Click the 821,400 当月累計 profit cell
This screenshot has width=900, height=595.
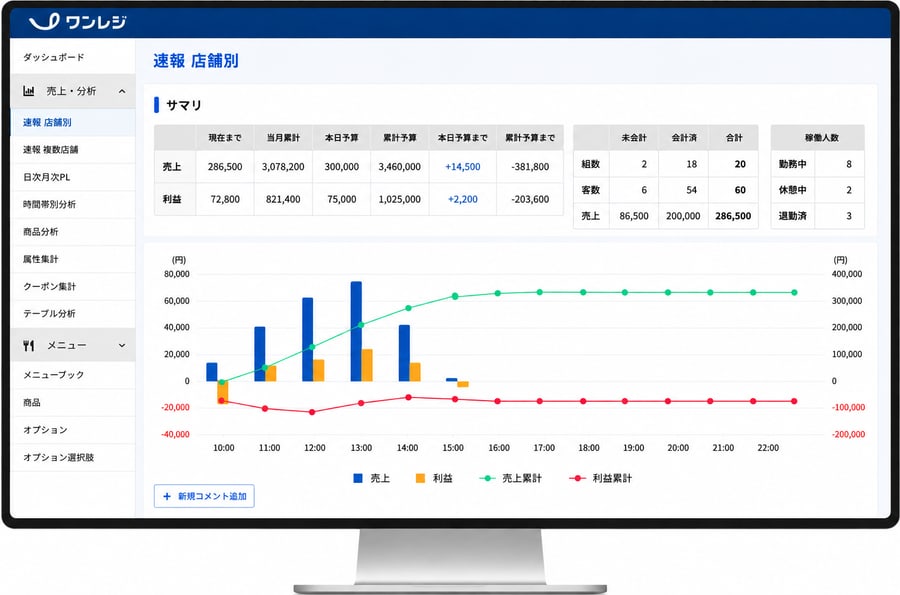pos(283,200)
